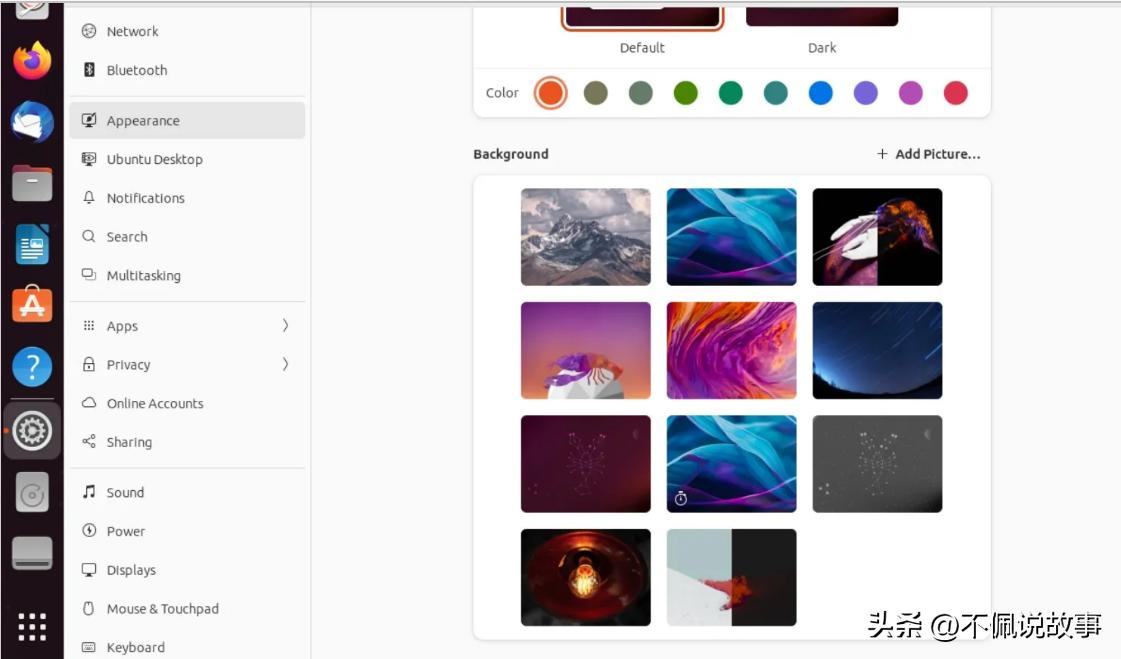1121x659 pixels.
Task: Open Ubuntu Desktop settings
Action: tap(155, 159)
